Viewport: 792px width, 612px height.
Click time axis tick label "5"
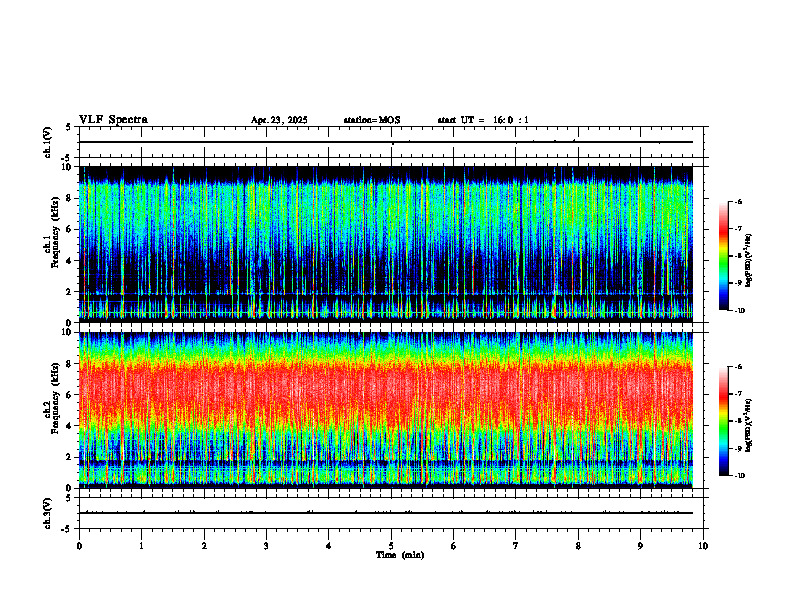(x=391, y=546)
